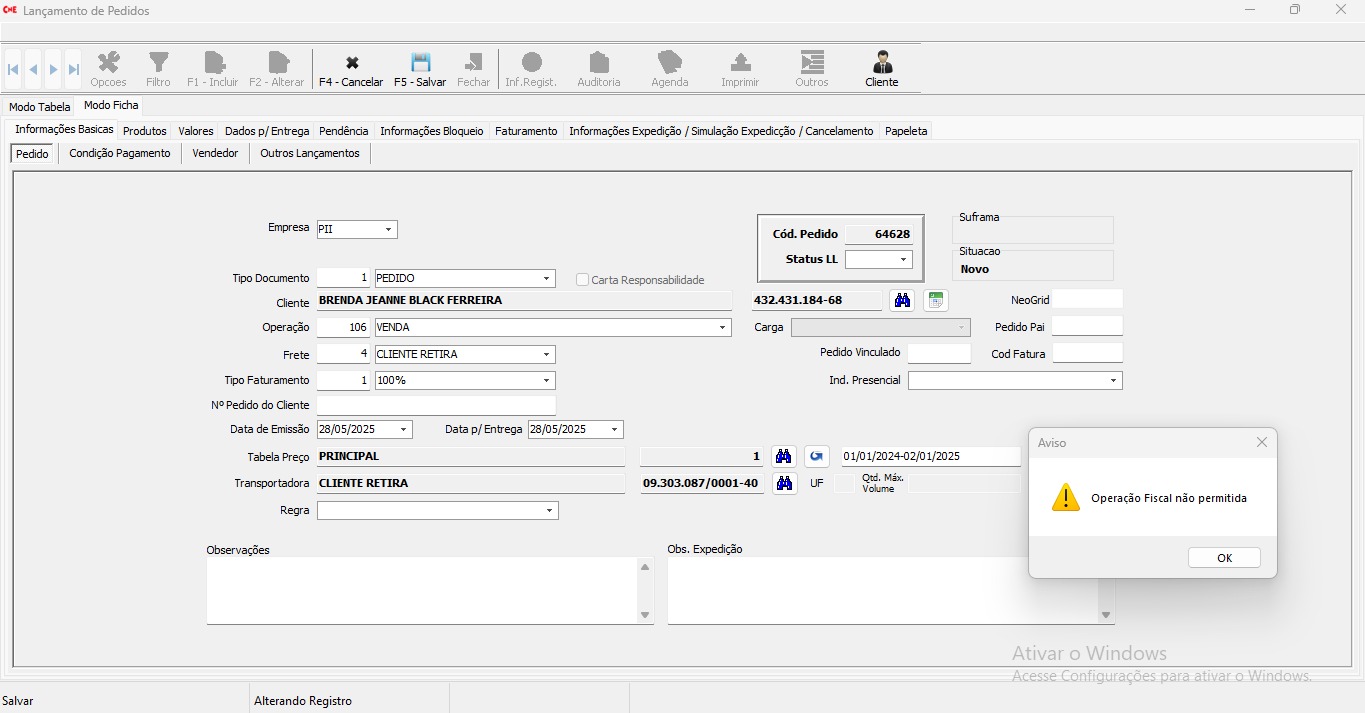Viewport: 1365px width, 713px height.
Task: Click the F4 - Cancelar toolbar icon
Action: point(351,64)
